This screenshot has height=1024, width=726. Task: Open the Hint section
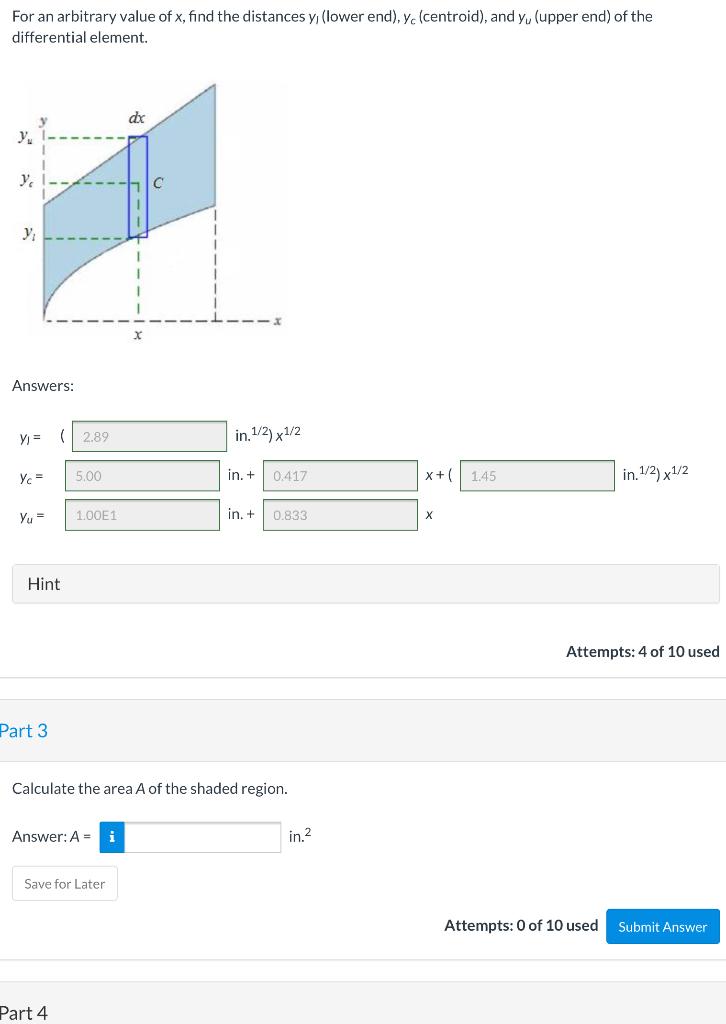tap(43, 583)
